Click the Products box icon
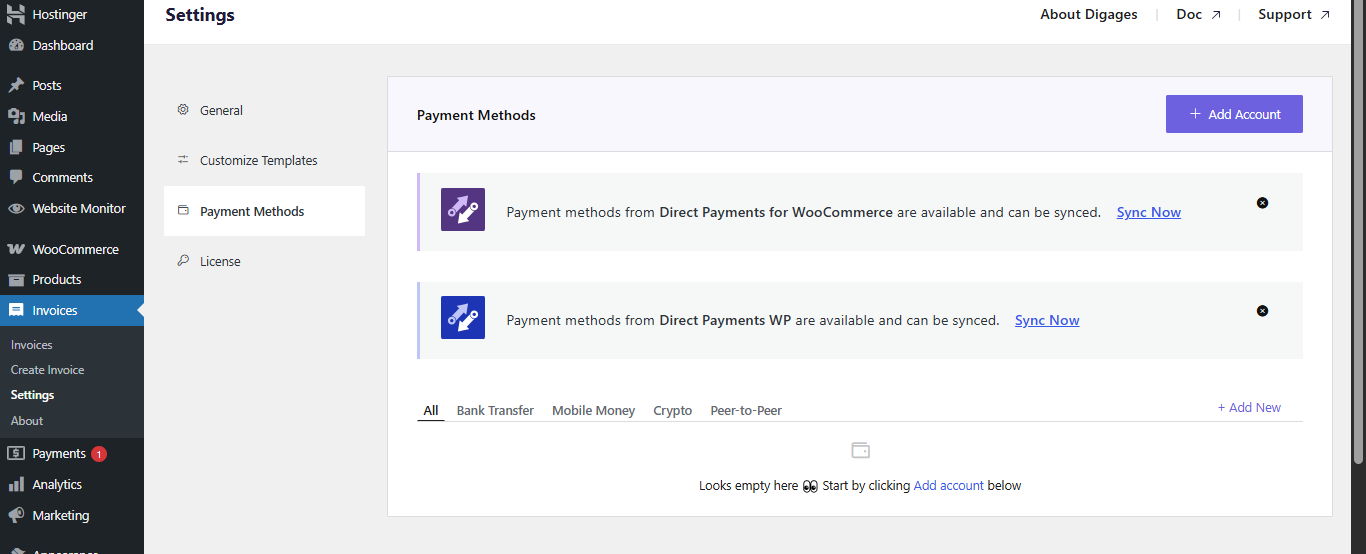The height and width of the screenshot is (554, 1366). [16, 279]
